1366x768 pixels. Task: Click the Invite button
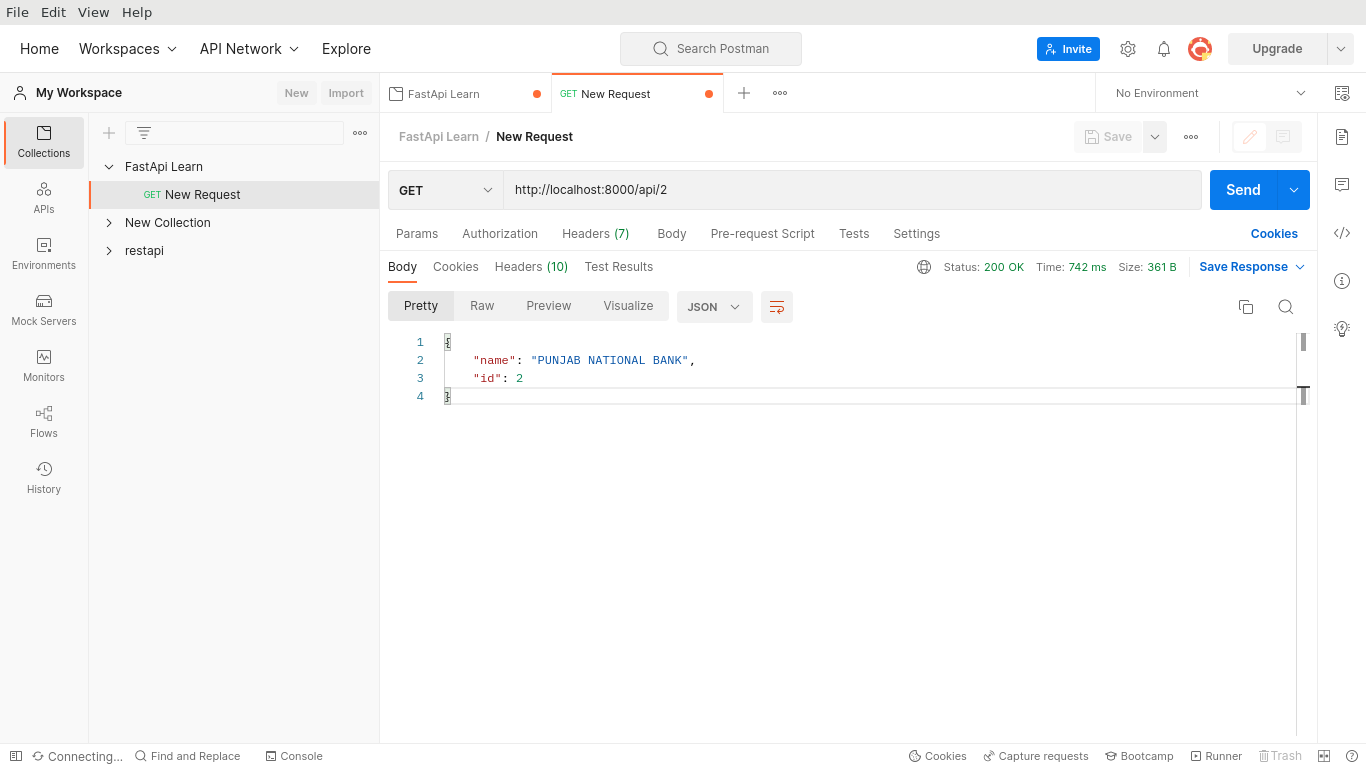tap(1068, 49)
